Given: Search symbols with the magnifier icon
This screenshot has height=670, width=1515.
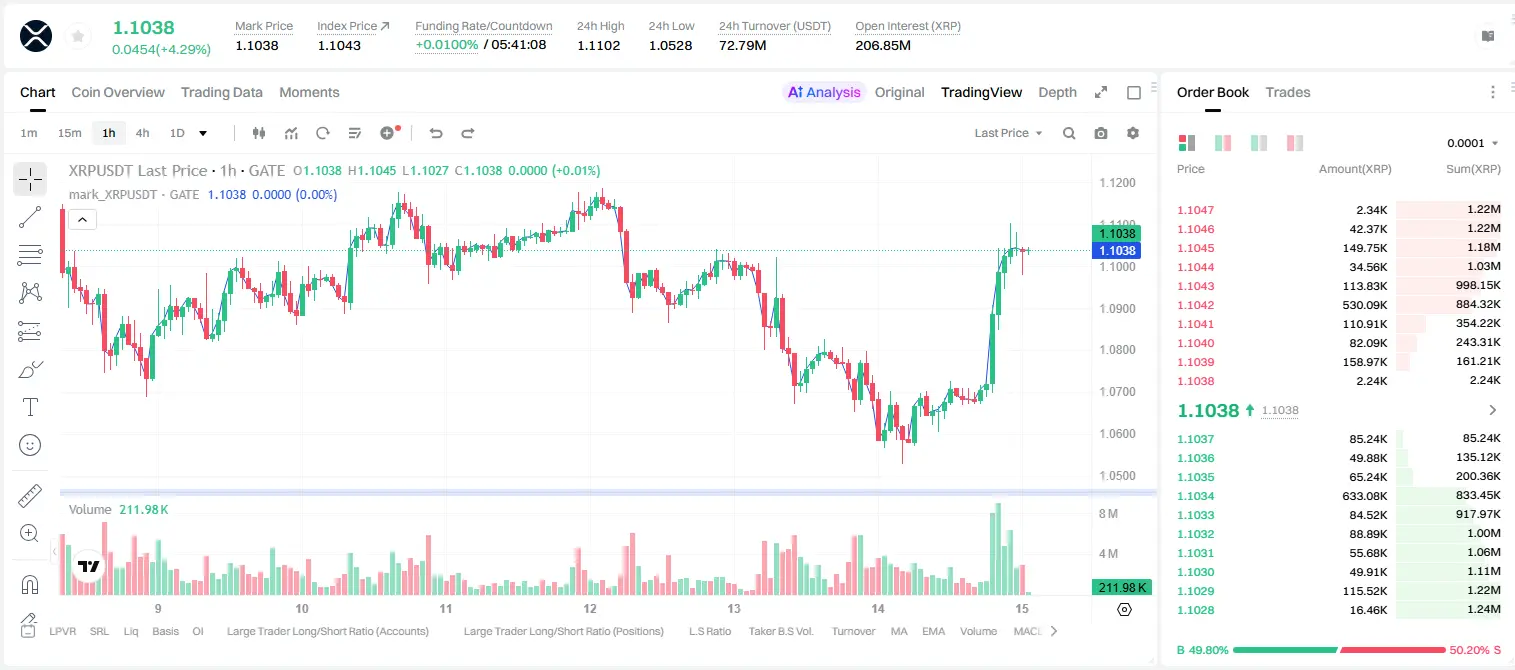Looking at the screenshot, I should (x=1069, y=133).
